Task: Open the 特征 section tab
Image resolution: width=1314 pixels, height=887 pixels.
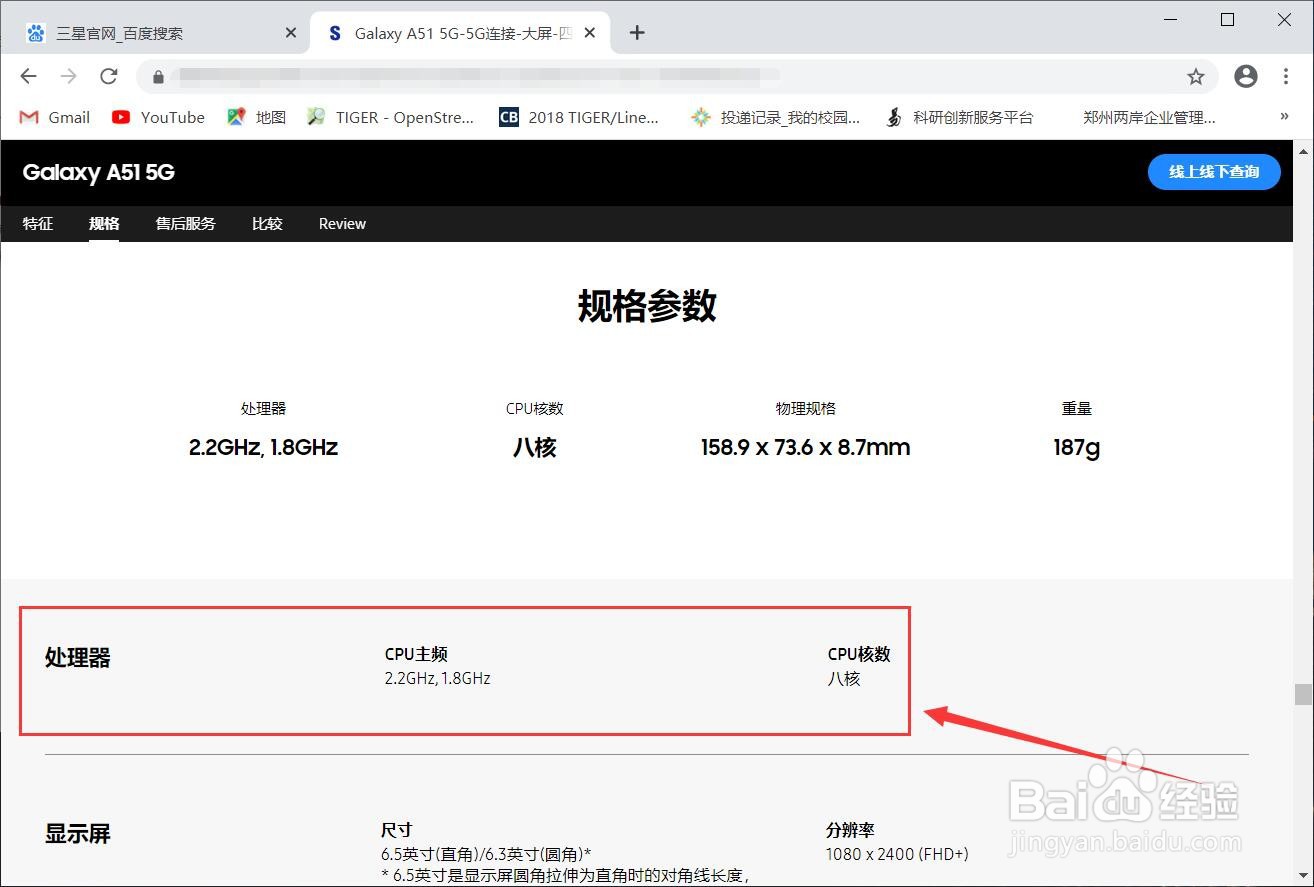Action: pyautogui.click(x=38, y=224)
